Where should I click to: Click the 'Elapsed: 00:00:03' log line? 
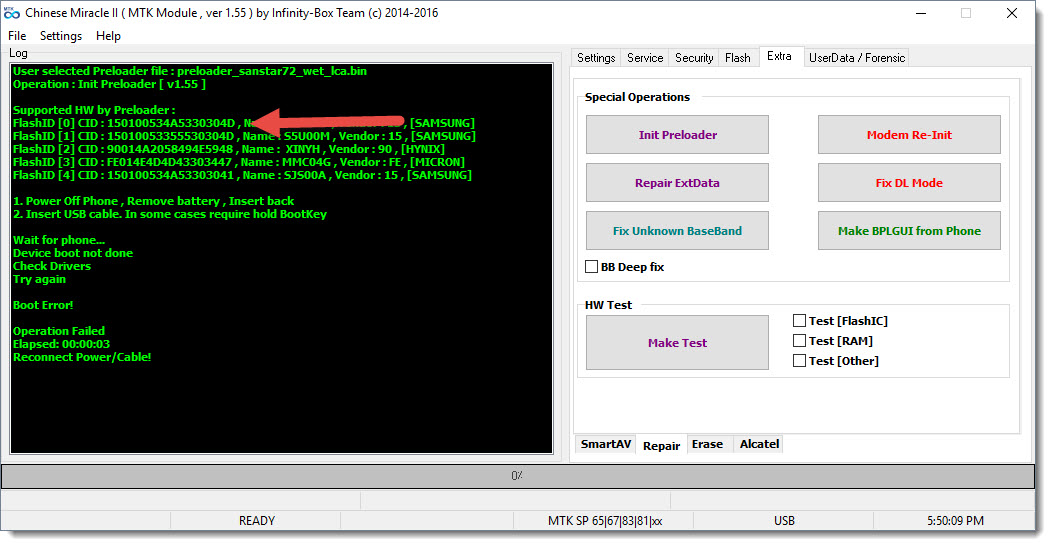(x=61, y=344)
